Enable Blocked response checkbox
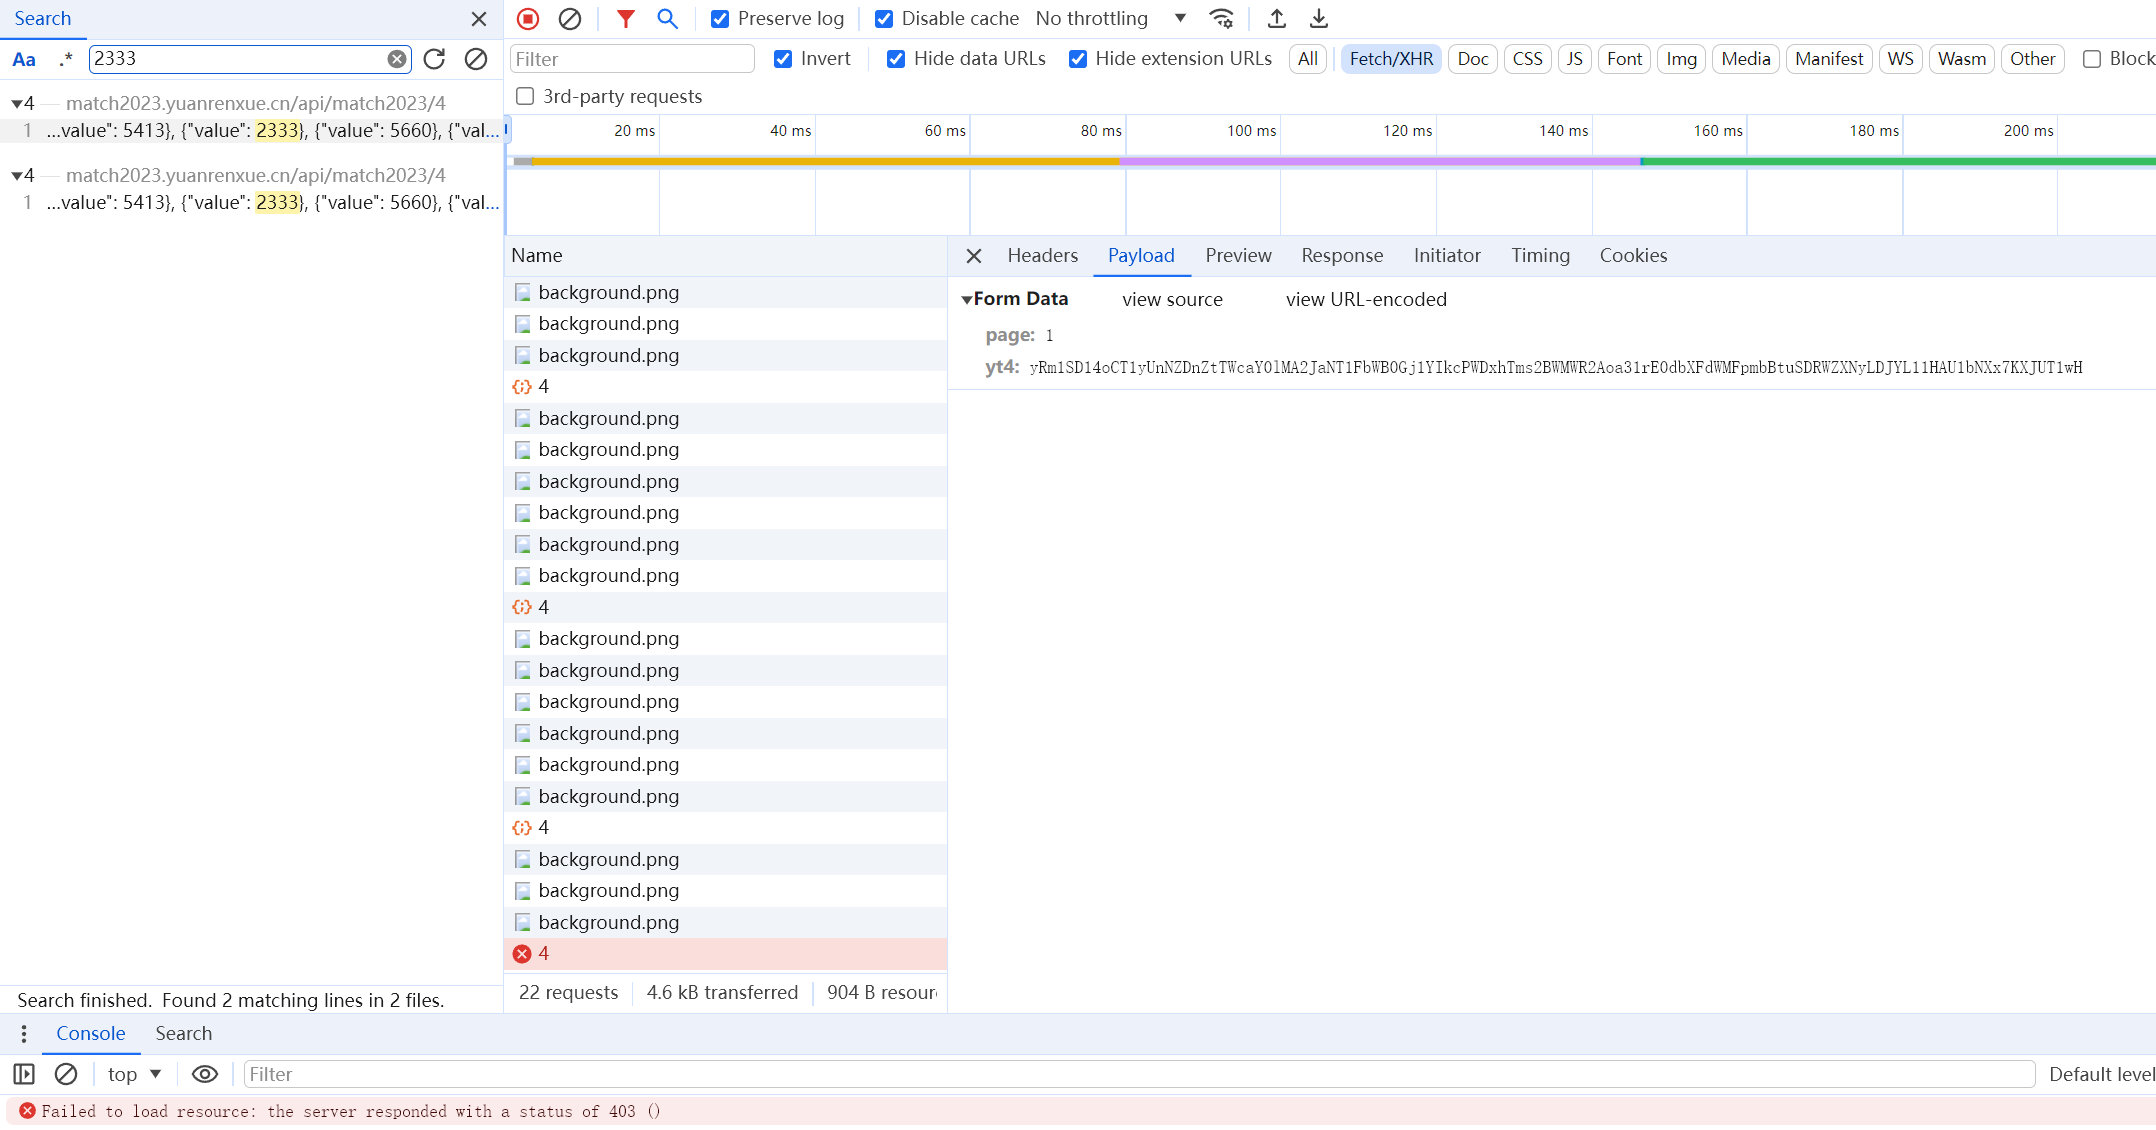Screen dimensions: 2156x1130 2091,59
